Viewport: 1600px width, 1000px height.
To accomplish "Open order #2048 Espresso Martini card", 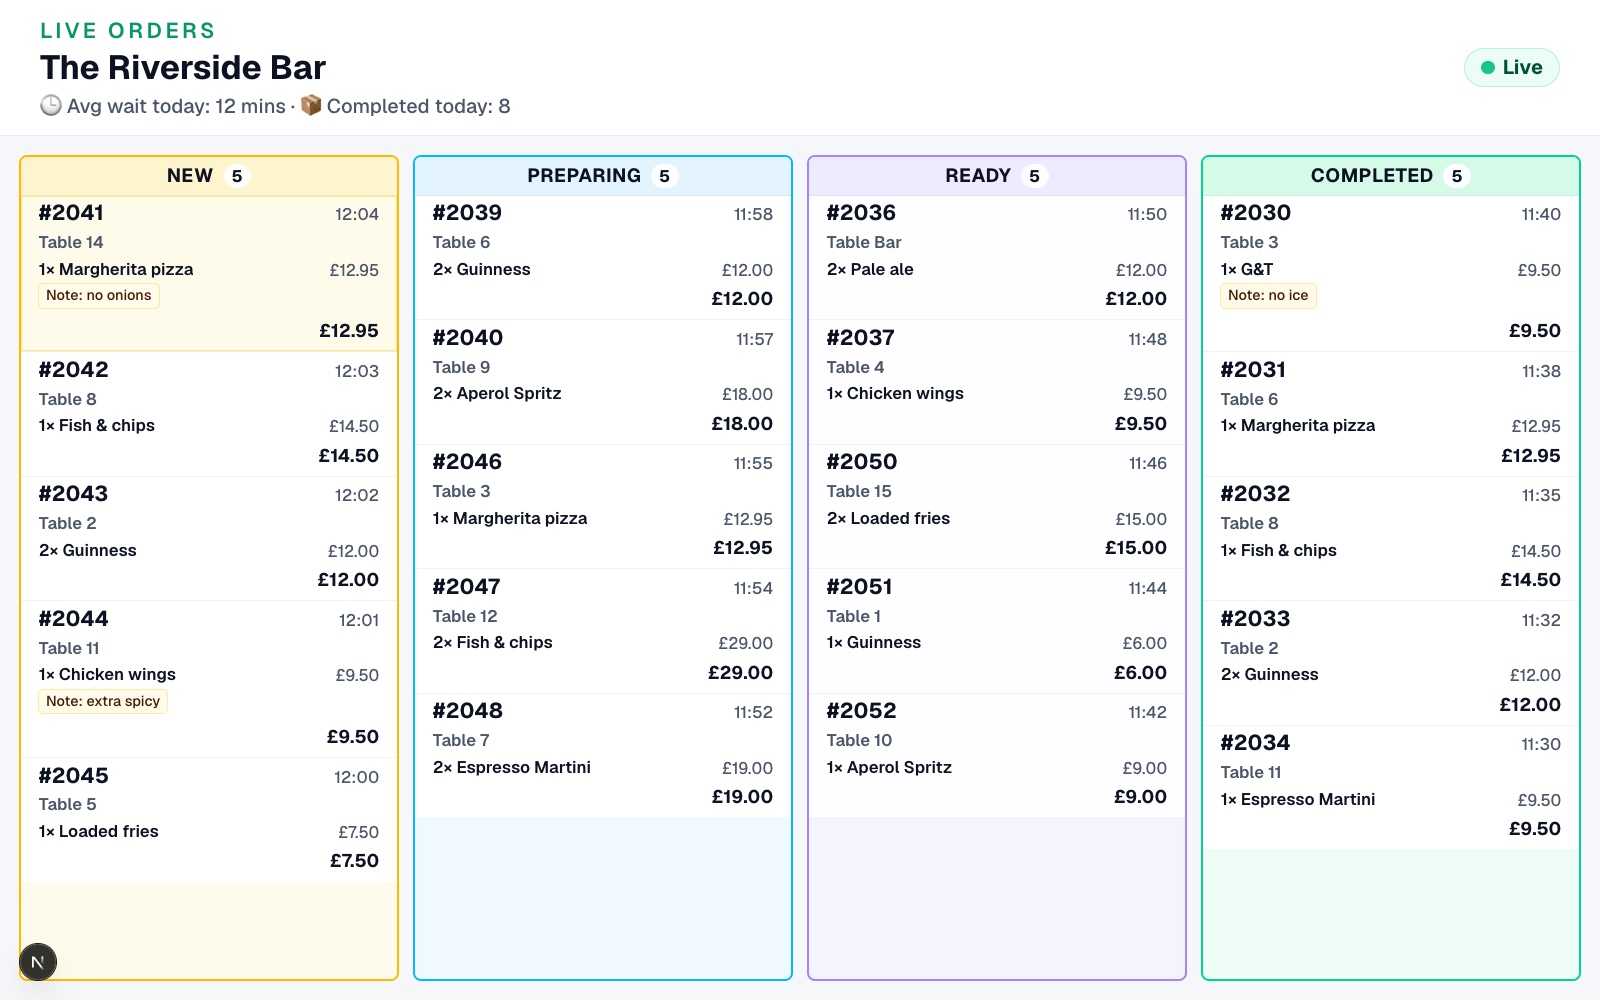I will point(603,755).
